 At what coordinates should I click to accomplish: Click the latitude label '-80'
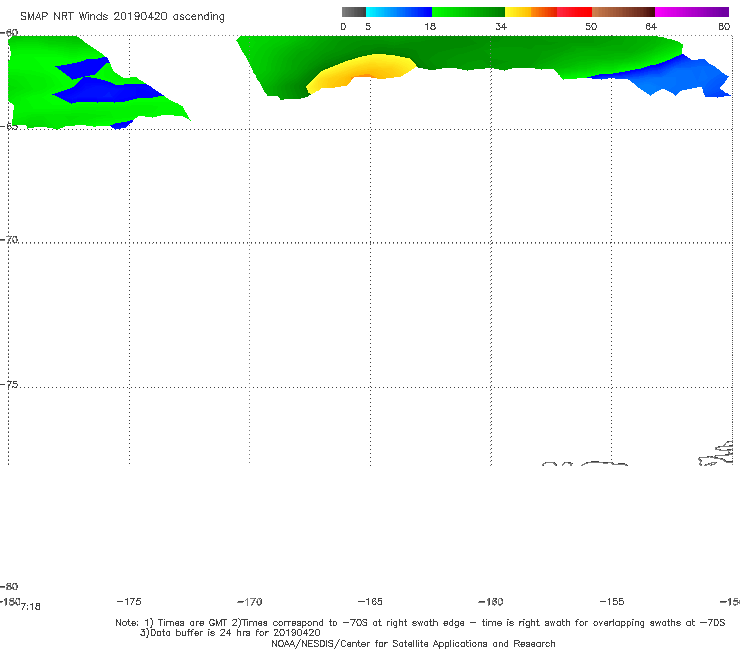9,586
